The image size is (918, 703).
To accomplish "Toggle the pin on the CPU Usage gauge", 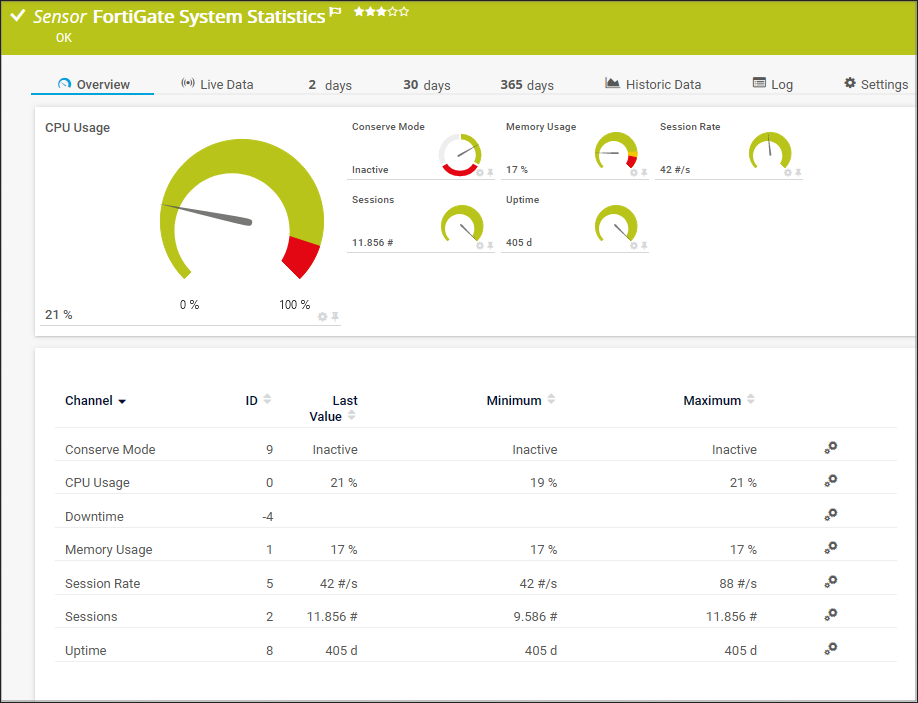I will click(x=336, y=317).
